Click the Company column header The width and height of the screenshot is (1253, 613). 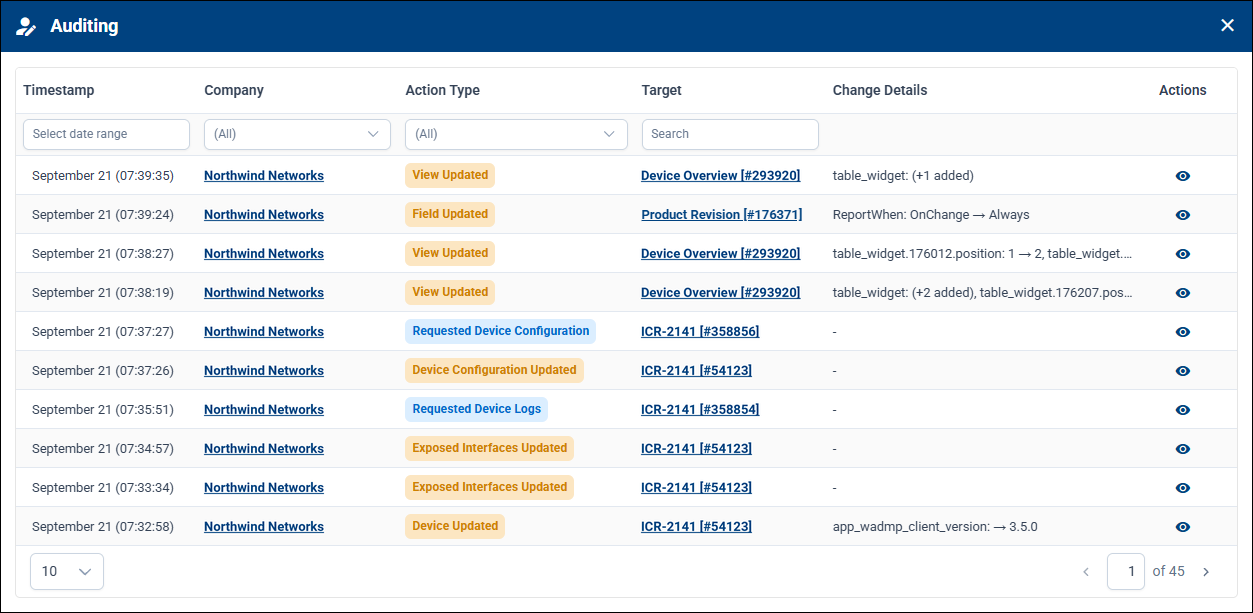(x=234, y=90)
